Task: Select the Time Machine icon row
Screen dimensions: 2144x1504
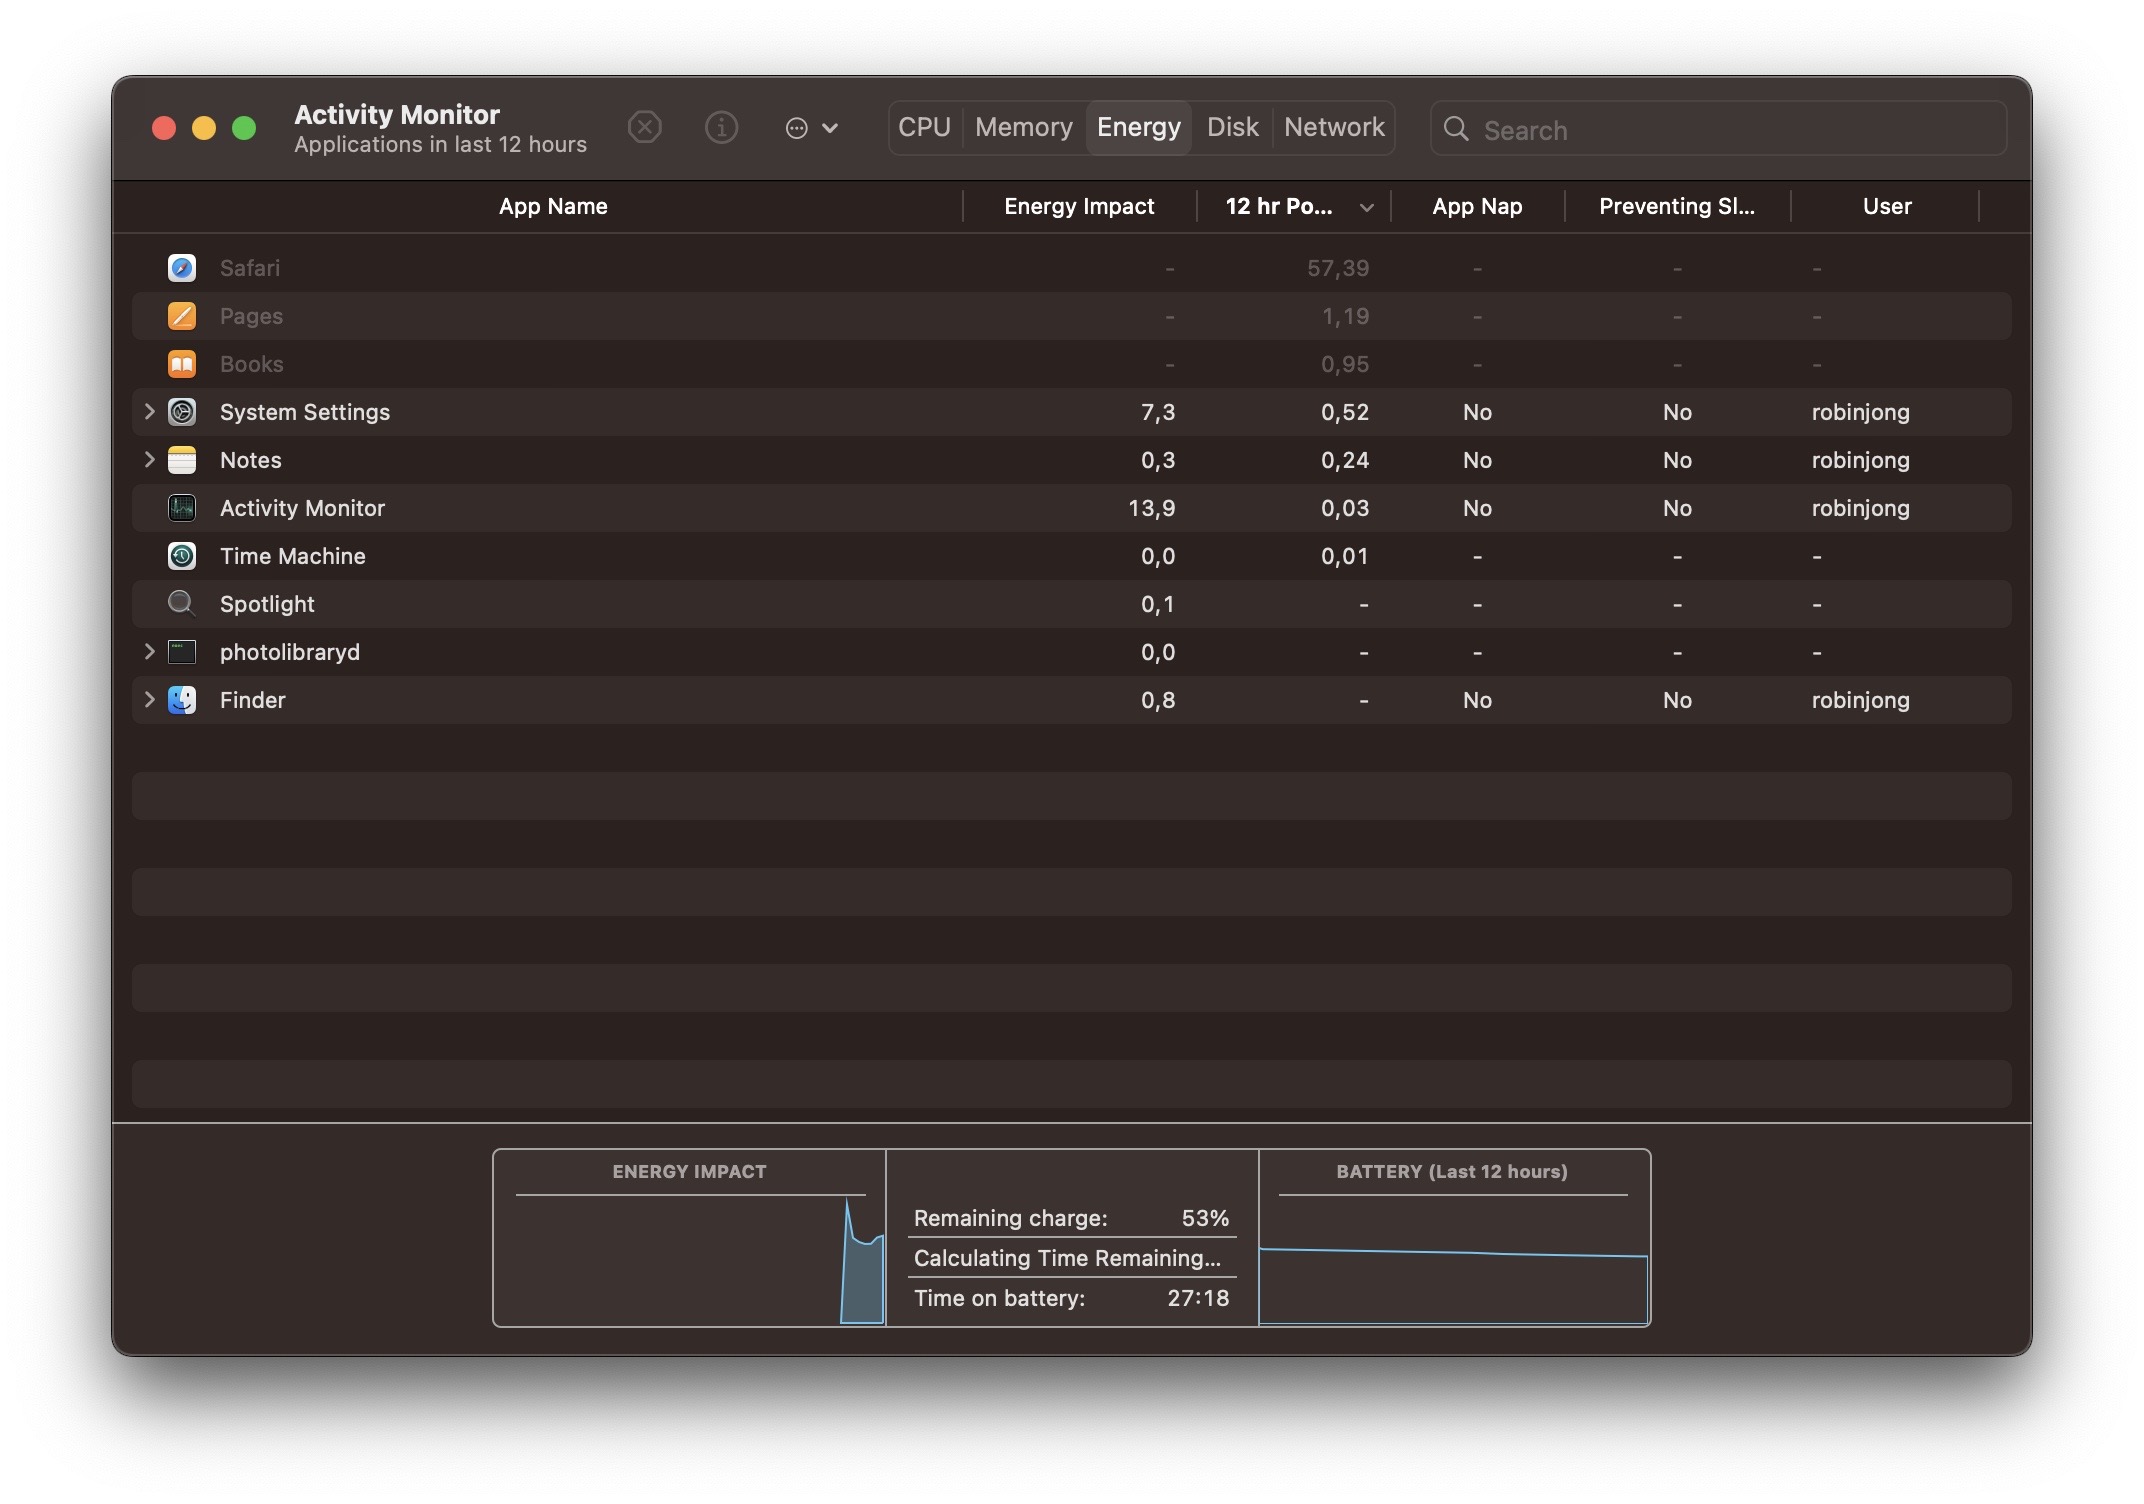Action: (182, 556)
